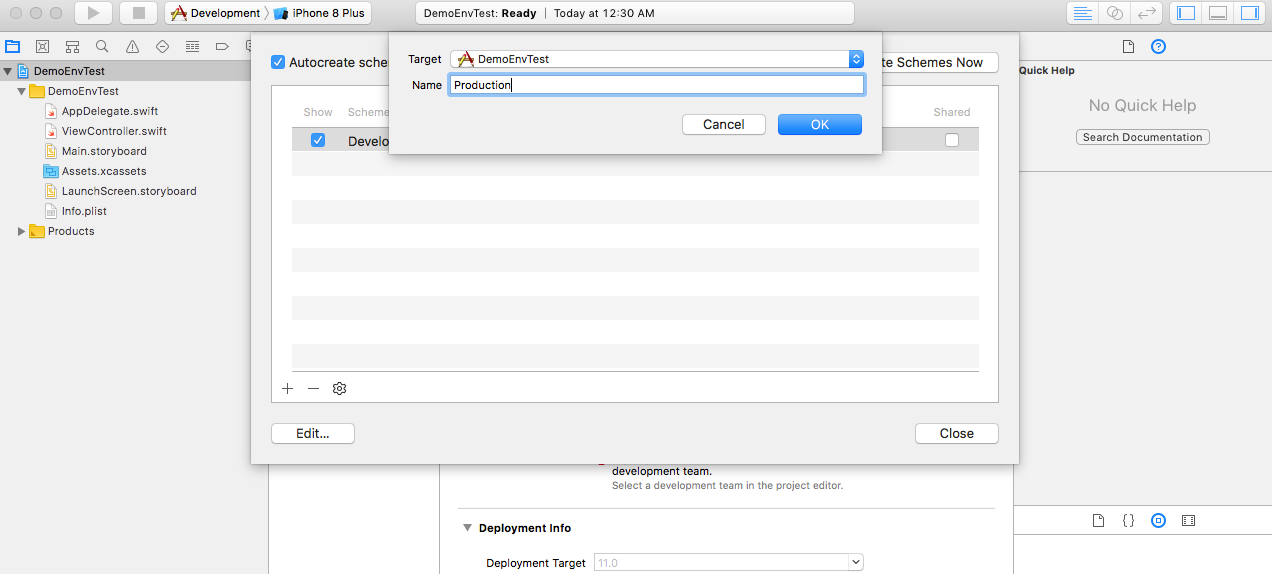
Task: Show the Media library
Action: (x=1188, y=521)
